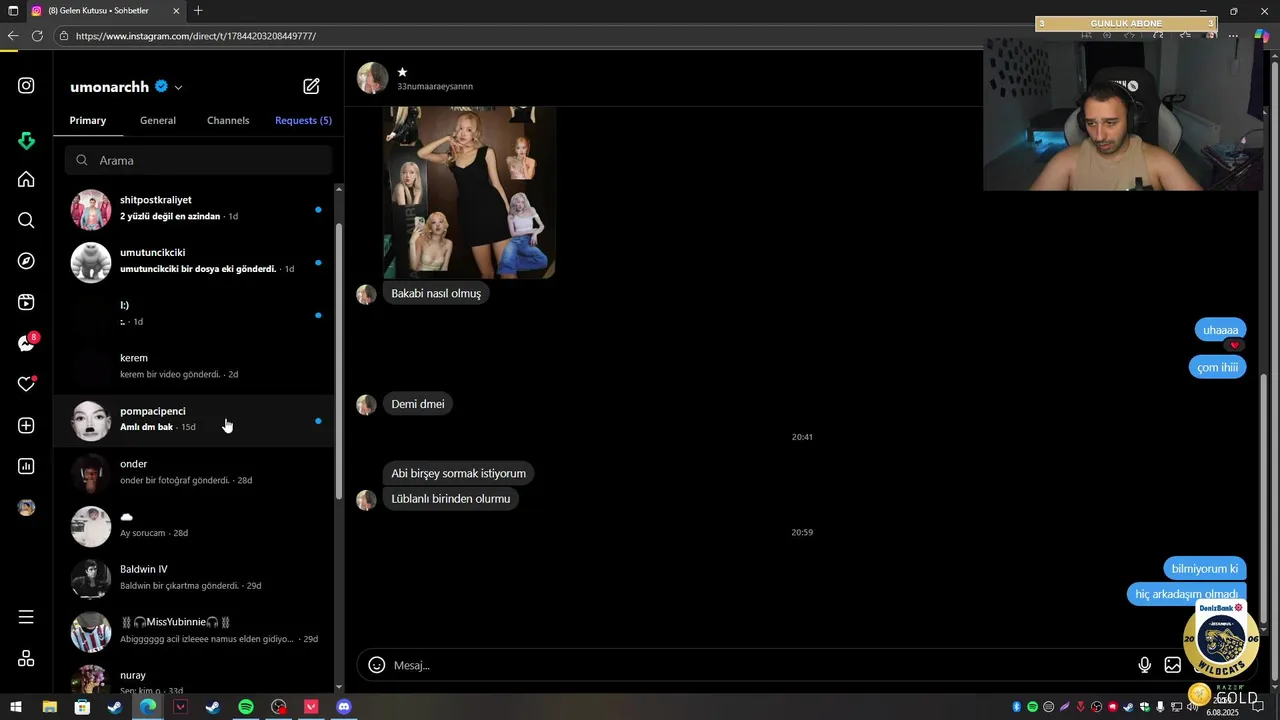Click the volume speaker icon in tray
The image size is (1280, 720).
pos(1192,707)
